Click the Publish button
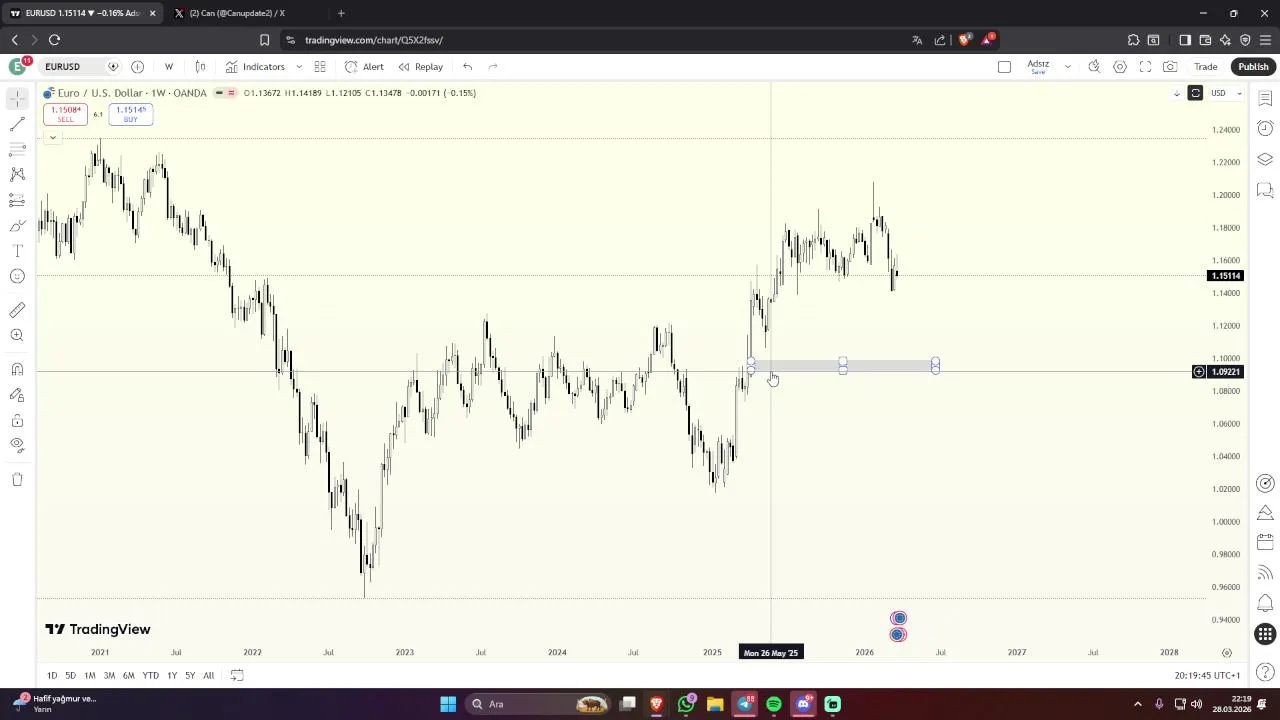1280x720 pixels. tap(1252, 67)
